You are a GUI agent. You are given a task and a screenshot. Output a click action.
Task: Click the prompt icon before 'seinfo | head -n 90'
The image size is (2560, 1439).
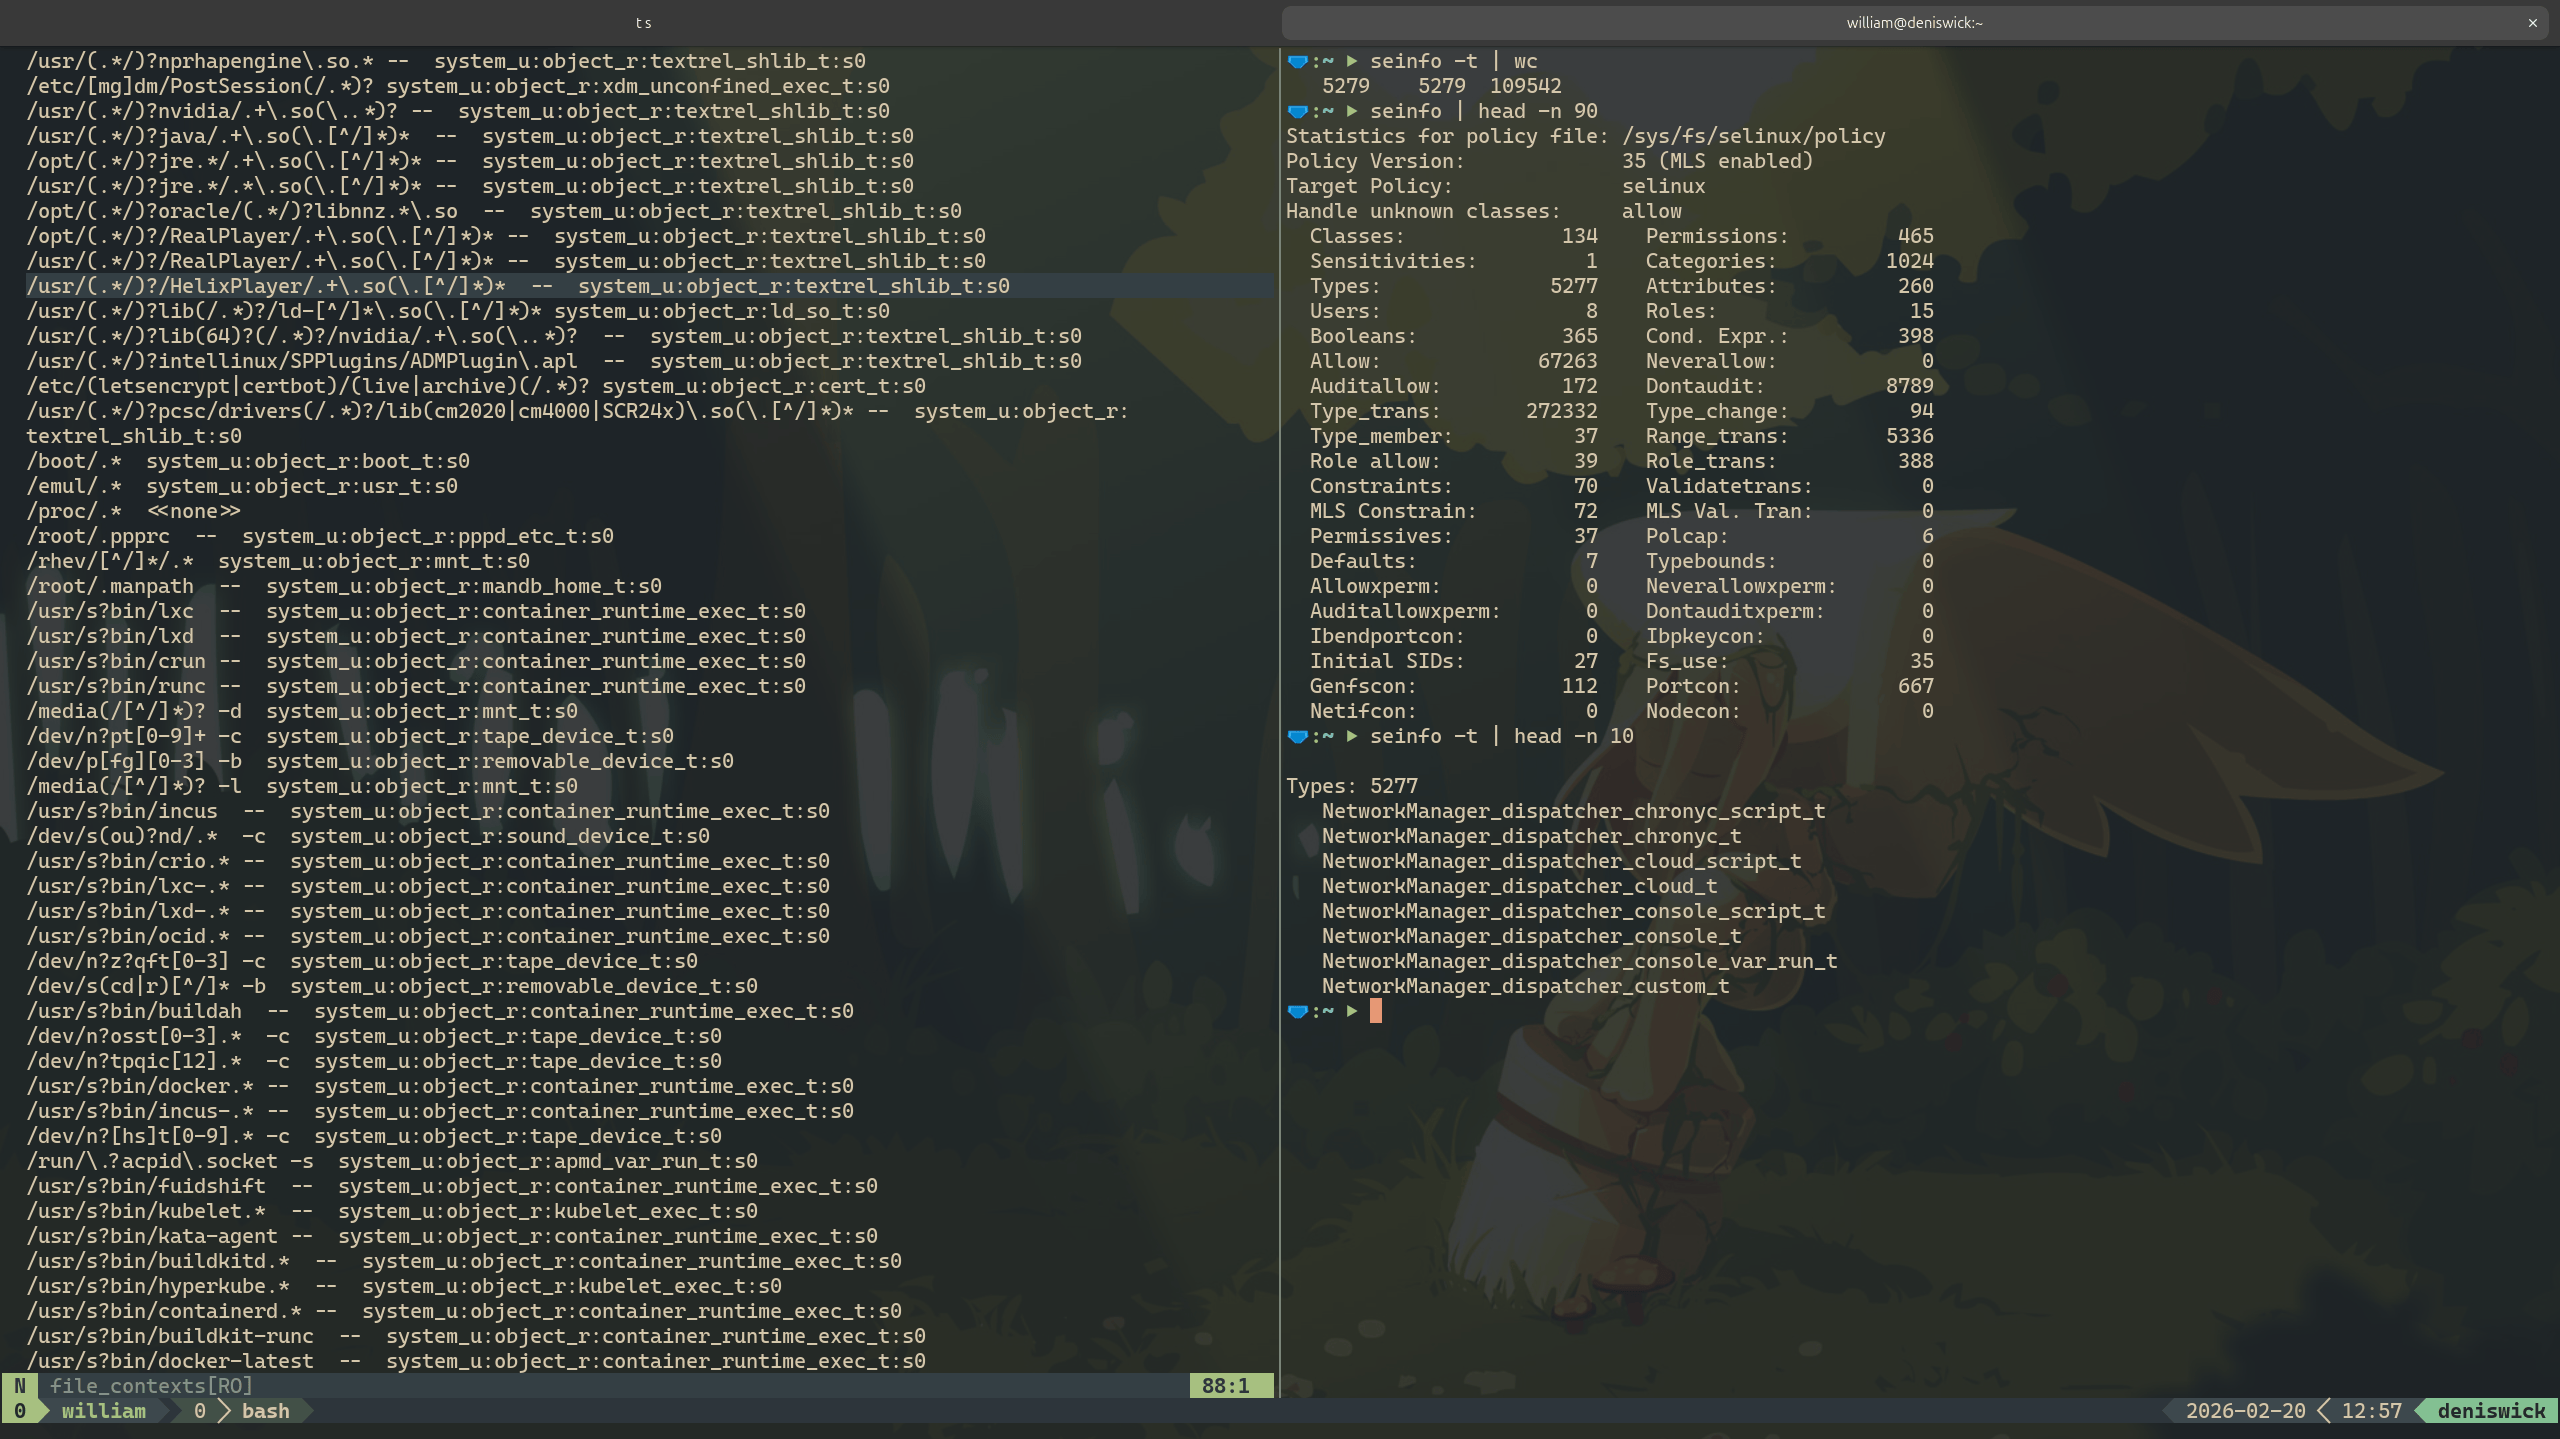1297,112
